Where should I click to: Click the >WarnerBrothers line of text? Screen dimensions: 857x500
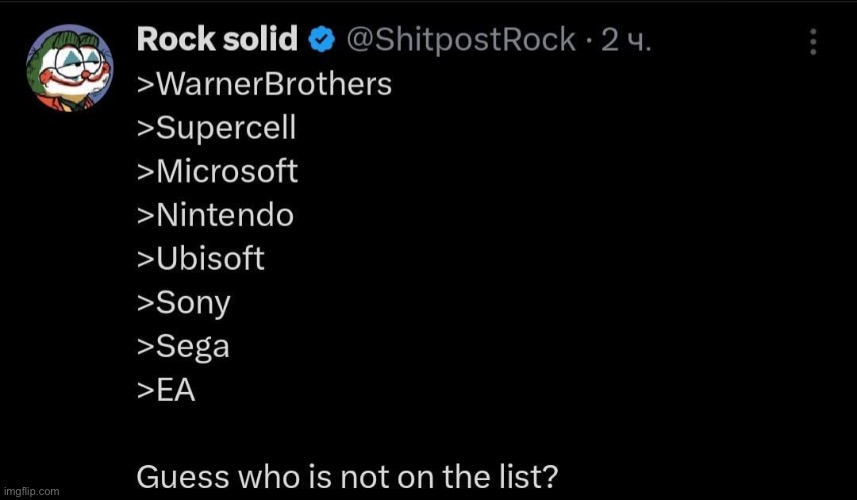(x=264, y=84)
